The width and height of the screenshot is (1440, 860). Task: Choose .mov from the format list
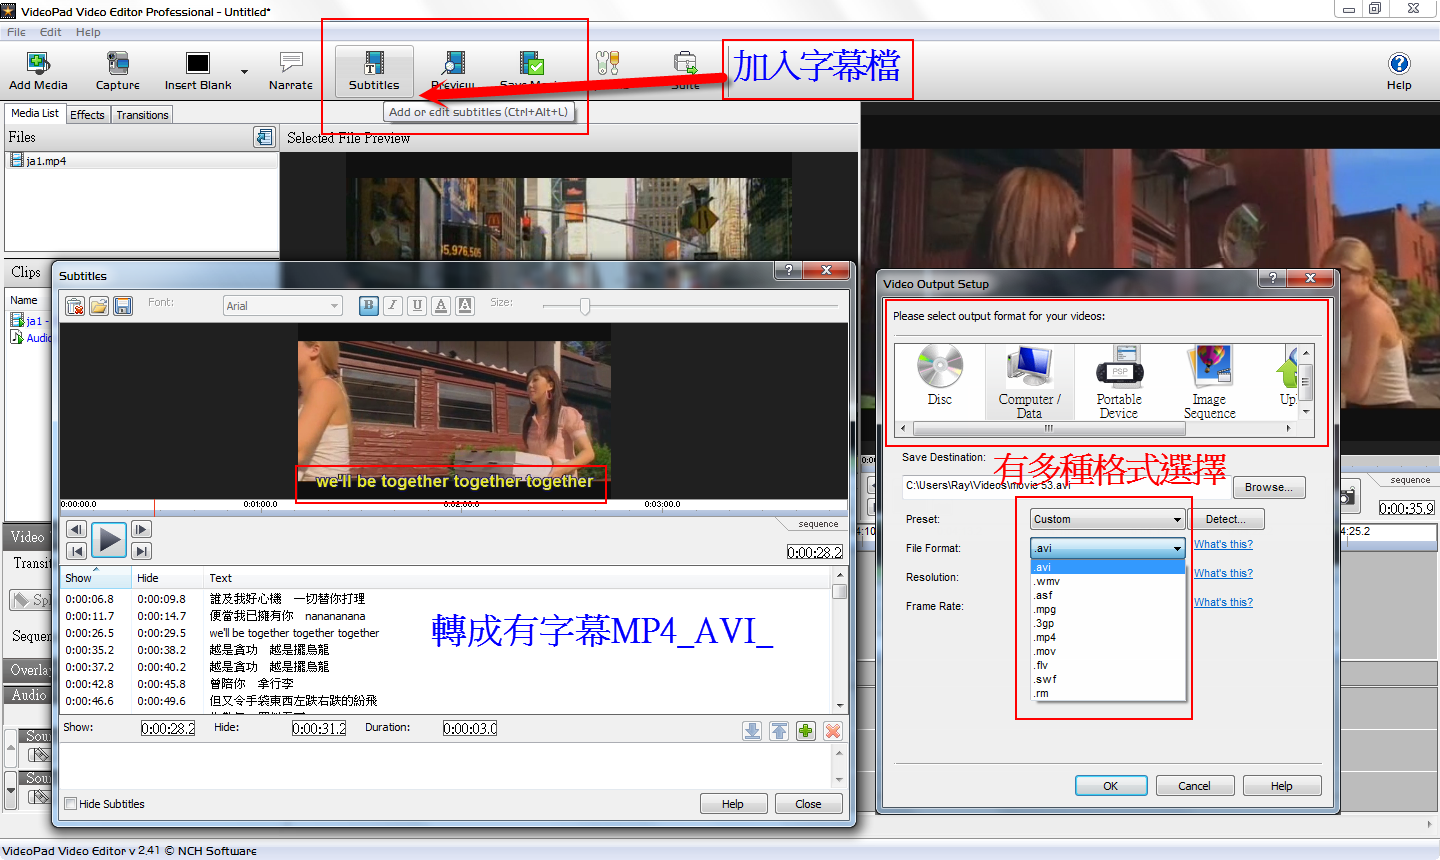[1108, 652]
